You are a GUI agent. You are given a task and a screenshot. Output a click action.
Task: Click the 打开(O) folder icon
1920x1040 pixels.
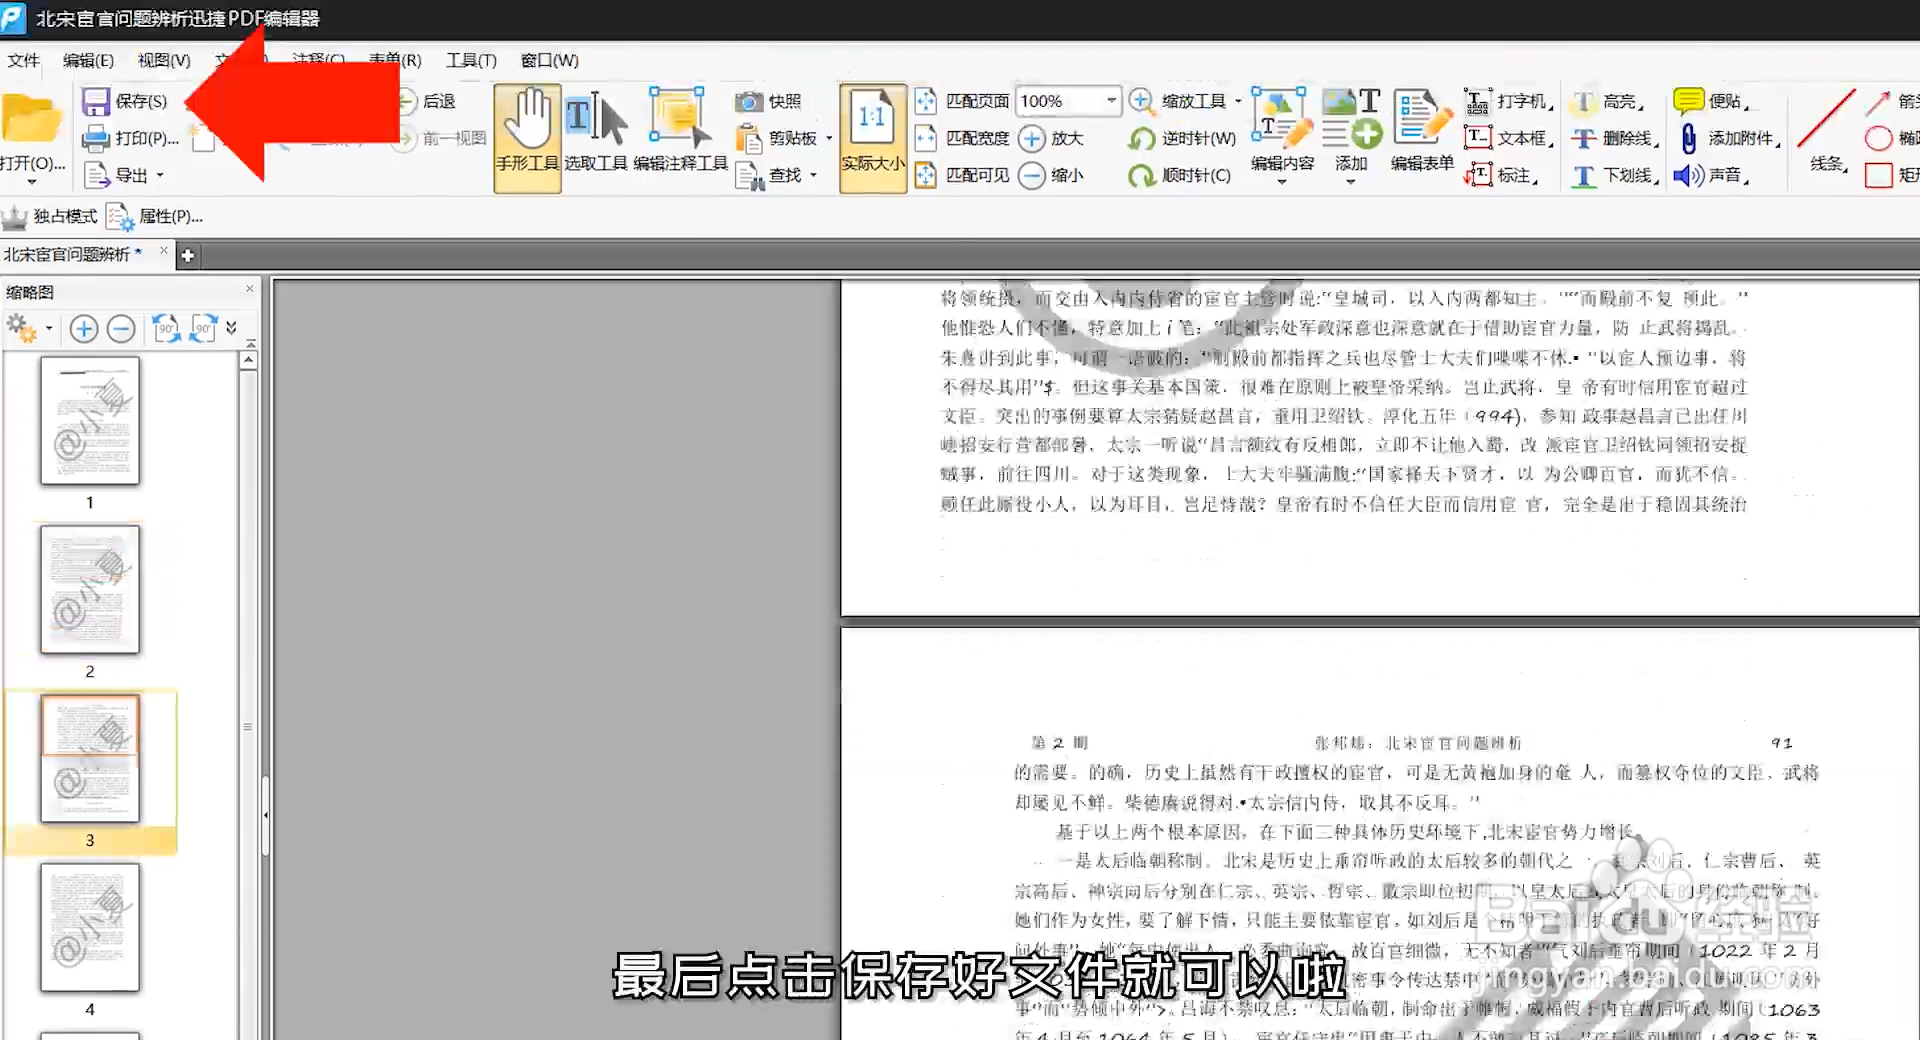coord(32,119)
